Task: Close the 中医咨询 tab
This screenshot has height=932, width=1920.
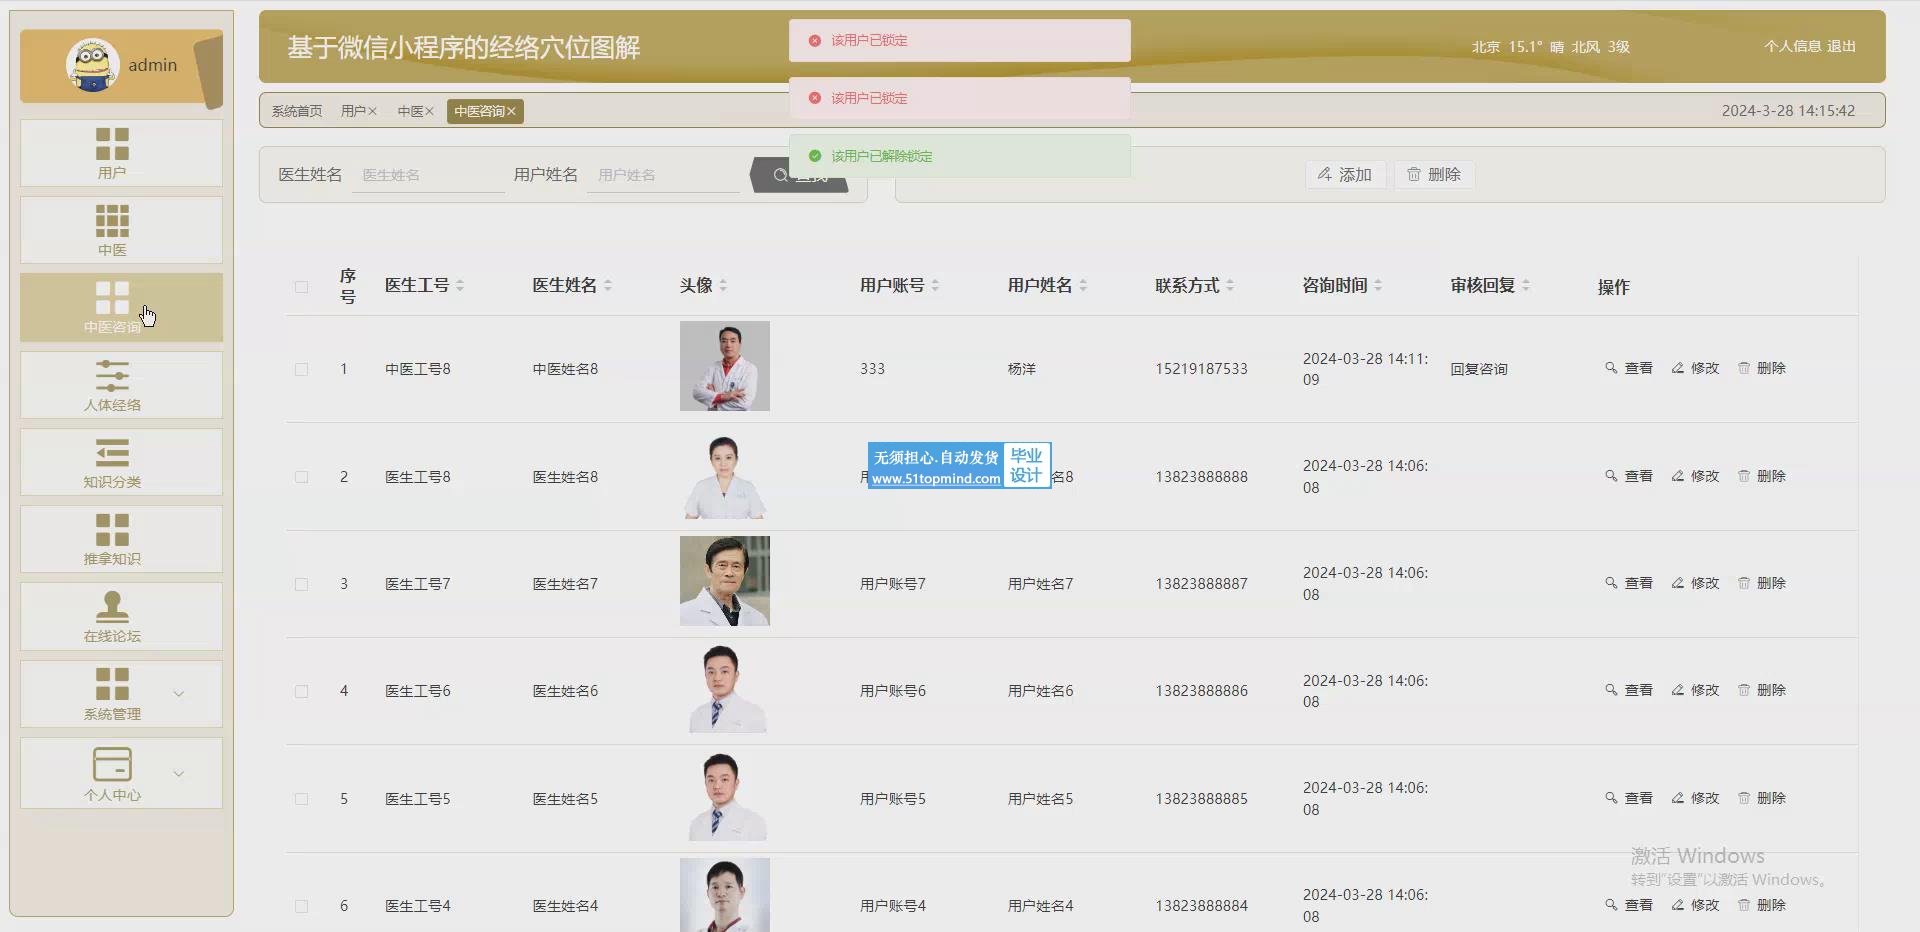Action: coord(511,111)
